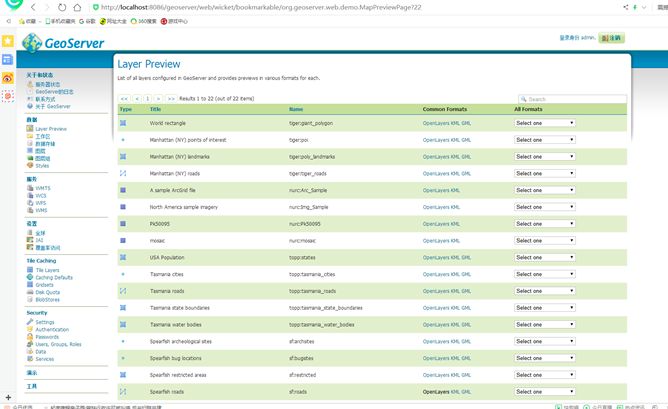Viewport: 668px width, 409px height.
Task: Open KML link for Tasmania state boundaries
Action: coord(455,308)
